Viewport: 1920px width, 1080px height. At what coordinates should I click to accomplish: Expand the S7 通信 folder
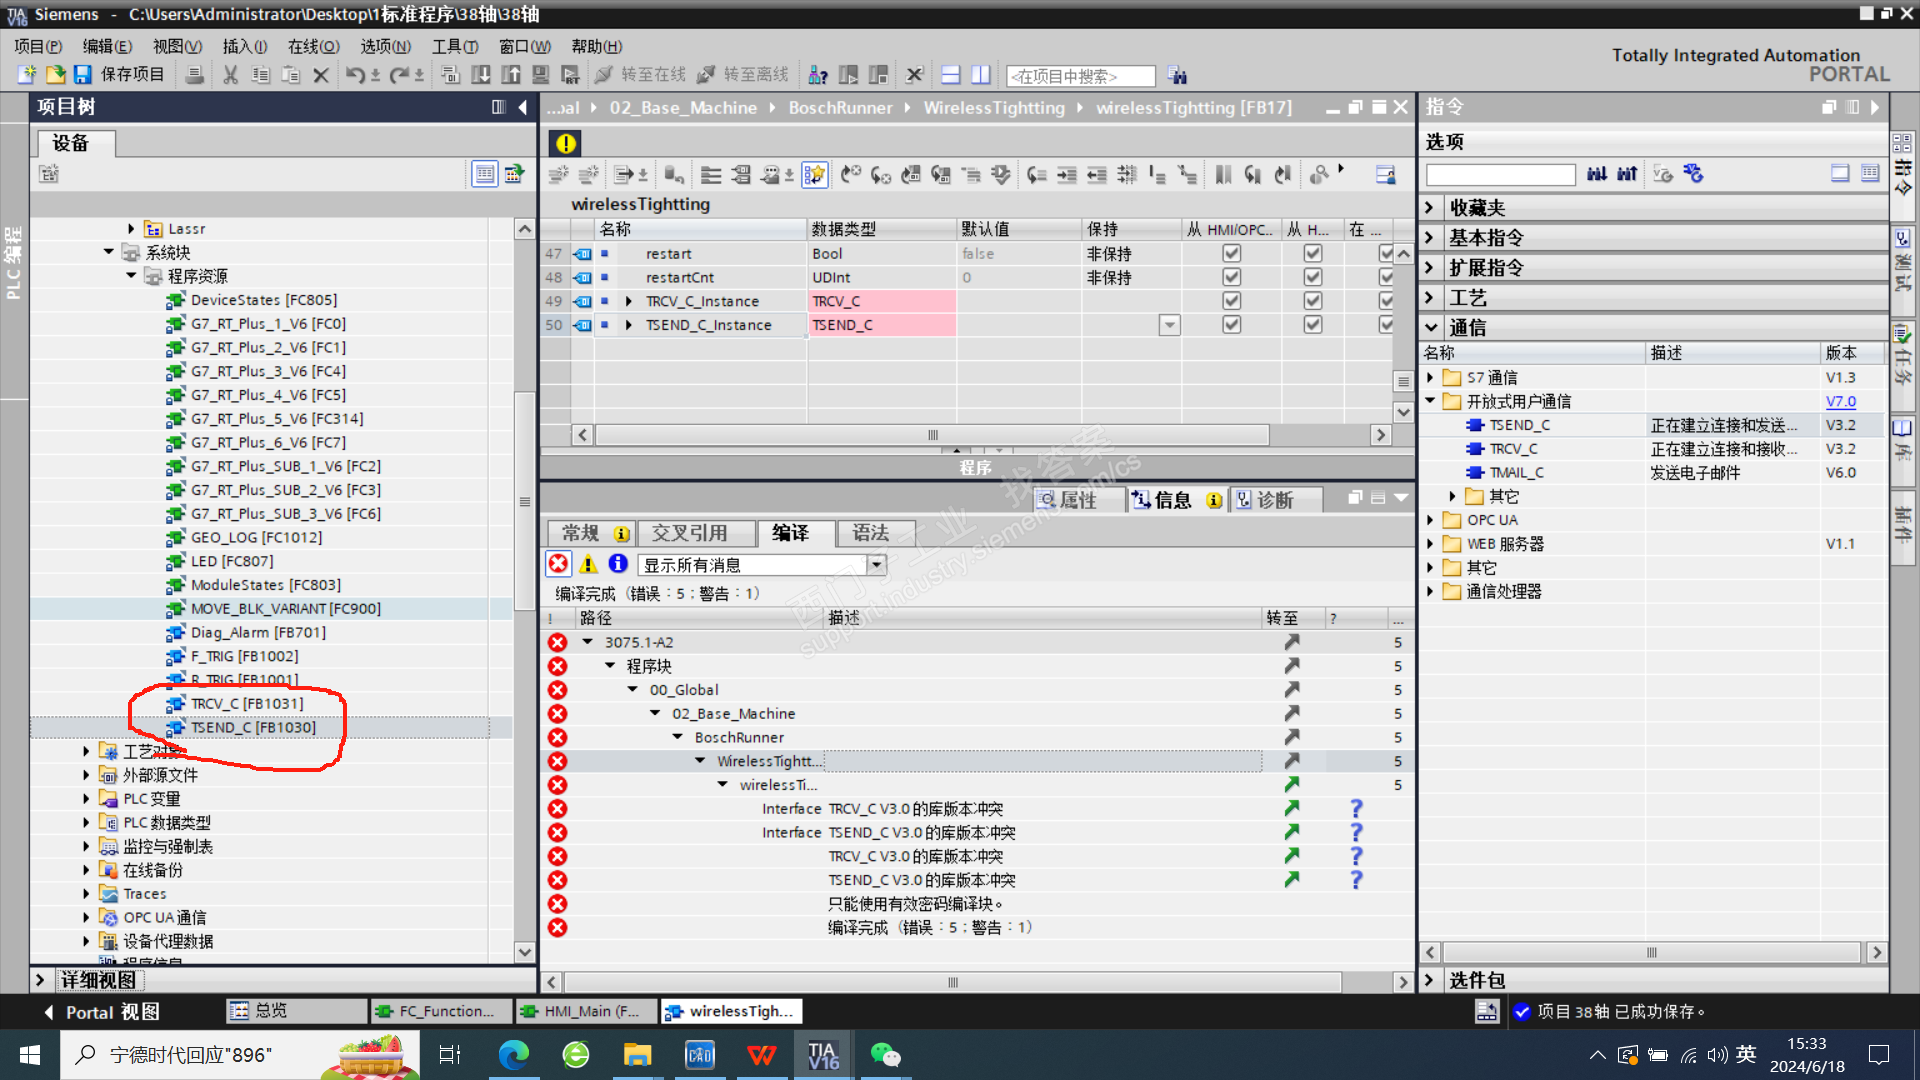tap(1430, 378)
